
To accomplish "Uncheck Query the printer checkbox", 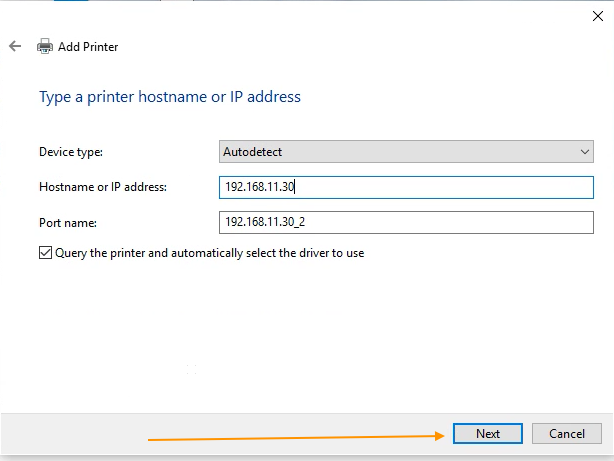I will 45,253.
